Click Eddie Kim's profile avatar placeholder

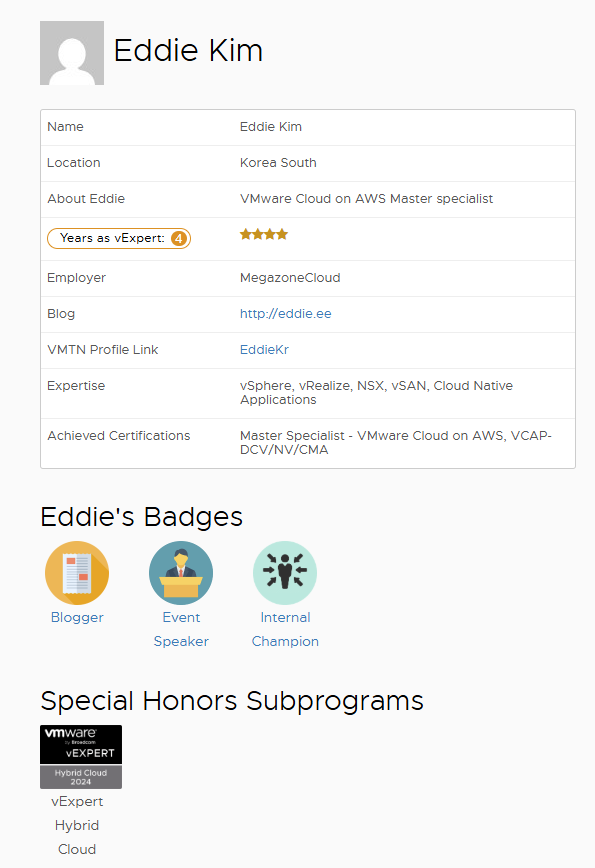pos(72,53)
